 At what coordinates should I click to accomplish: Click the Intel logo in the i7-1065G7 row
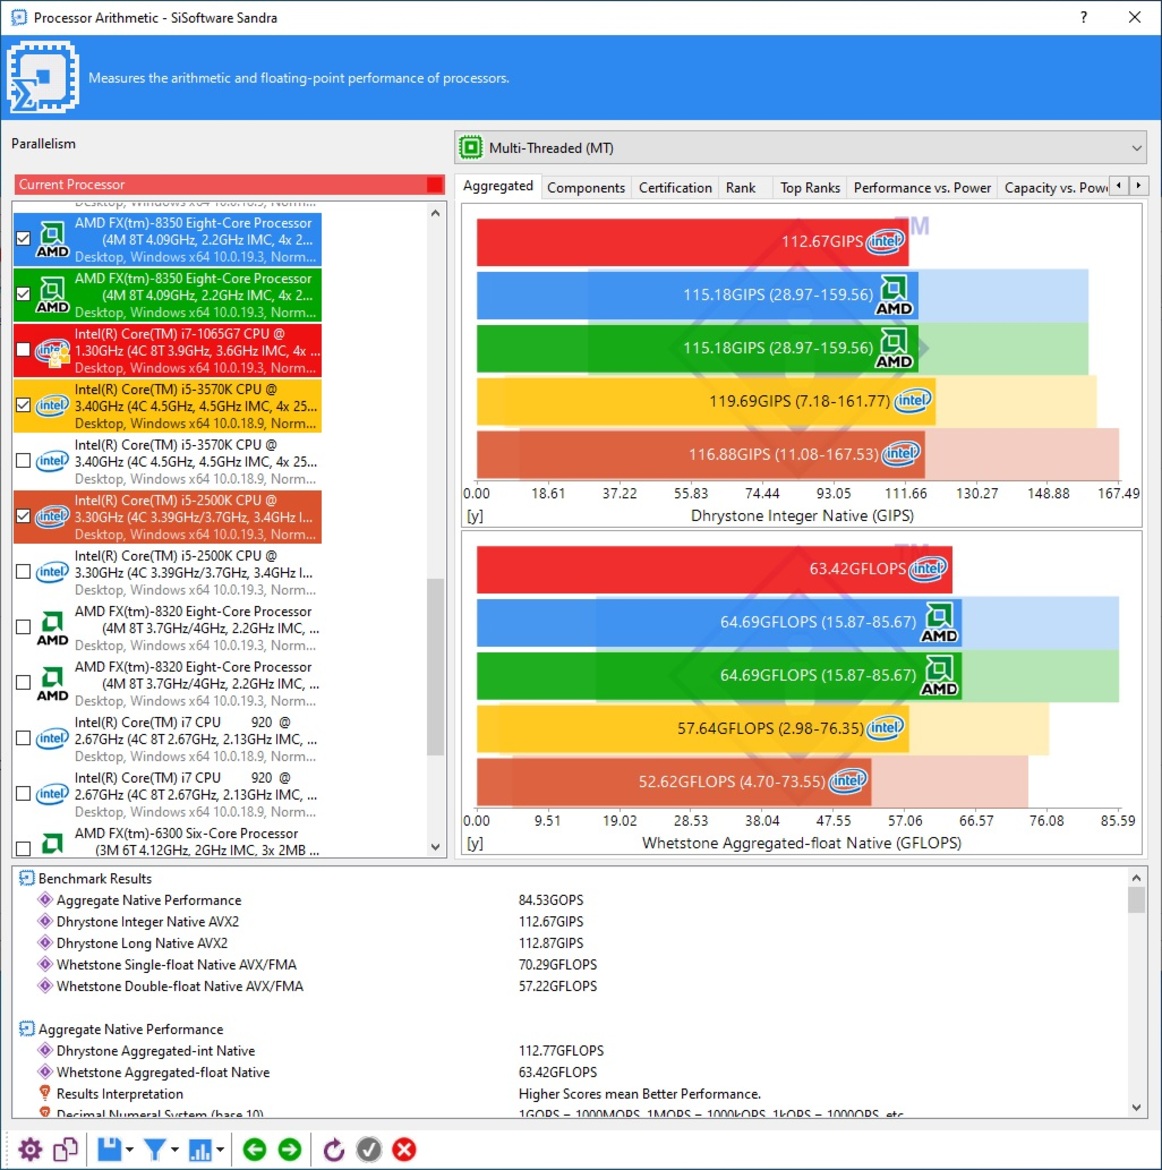[x=52, y=351]
